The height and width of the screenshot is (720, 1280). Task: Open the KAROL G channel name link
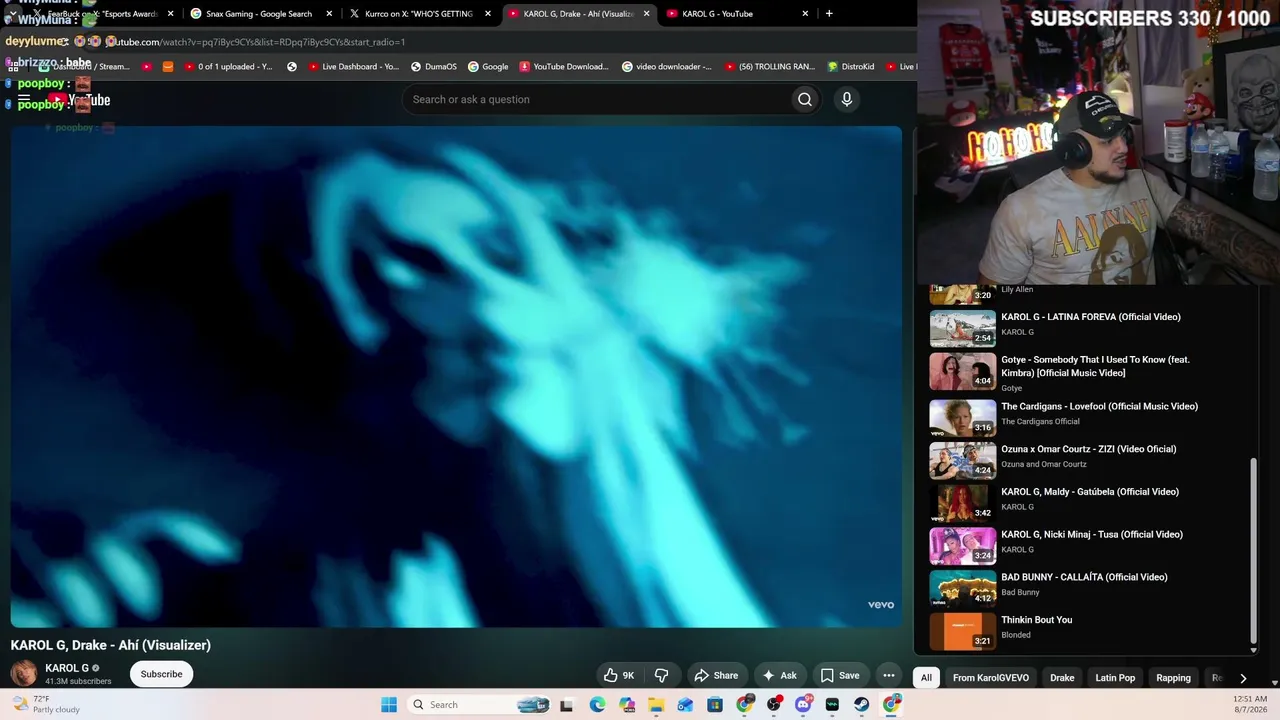tap(67, 668)
